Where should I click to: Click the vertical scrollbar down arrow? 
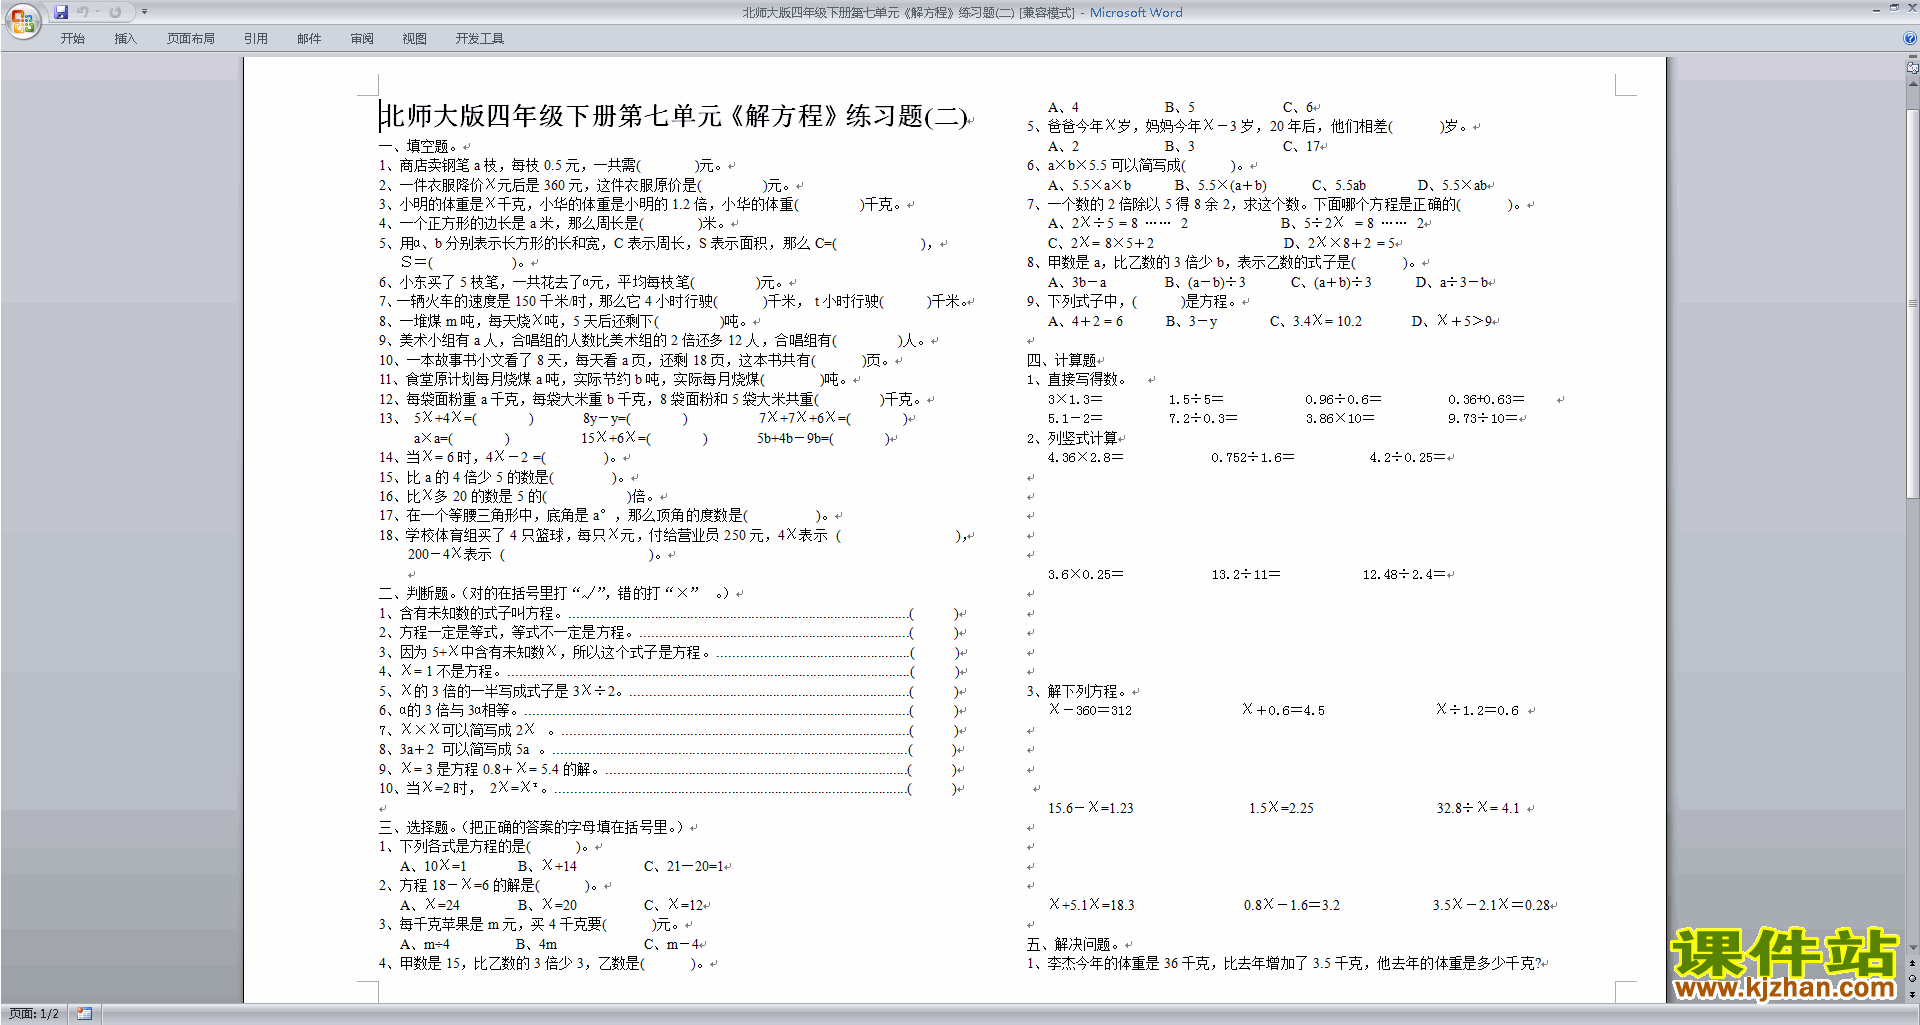(x=1913, y=948)
